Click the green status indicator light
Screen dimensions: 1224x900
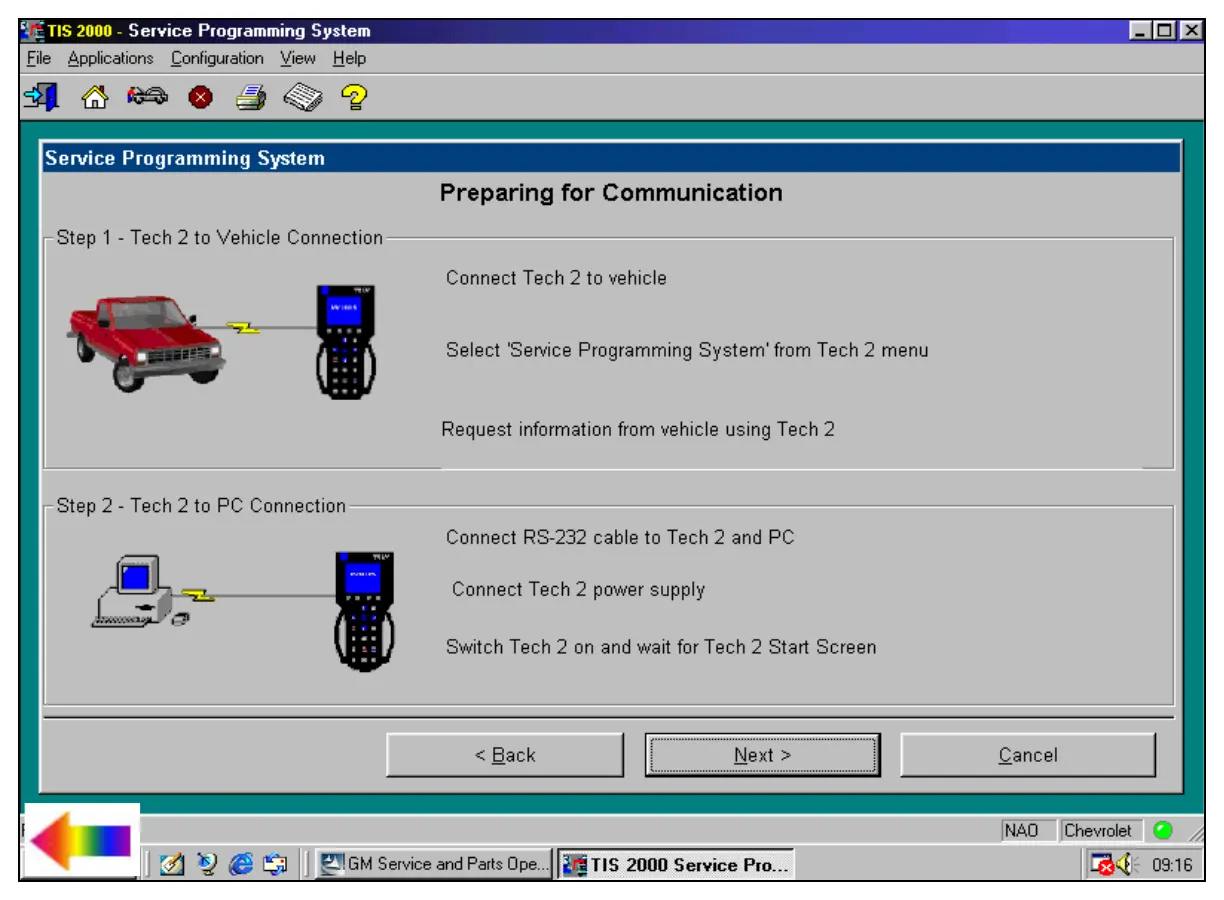(x=1163, y=830)
